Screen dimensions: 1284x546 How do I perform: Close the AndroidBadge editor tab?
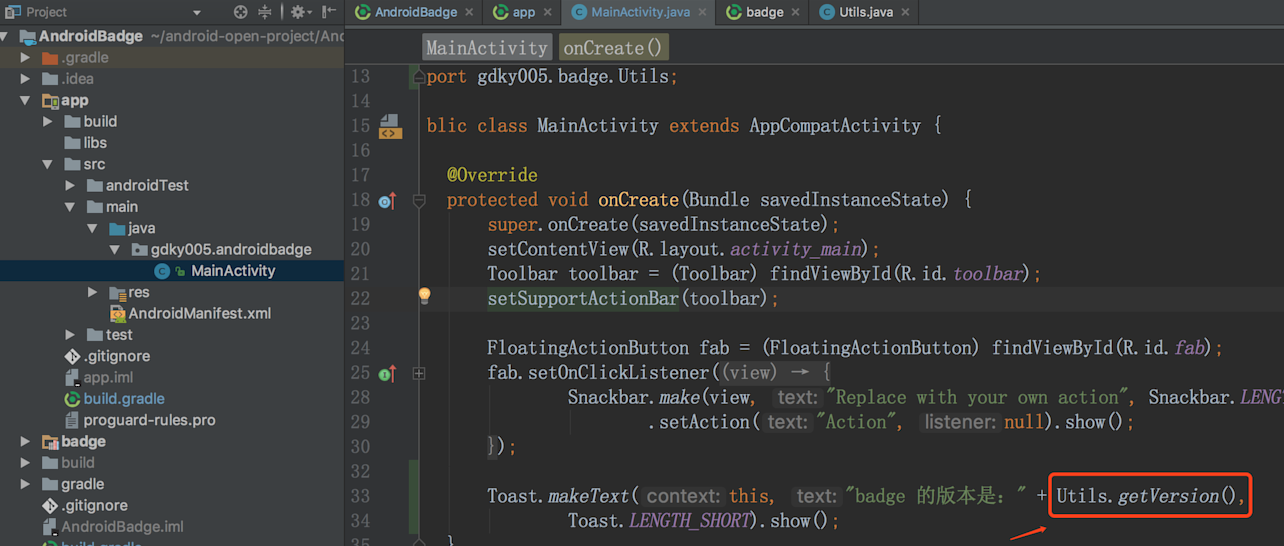[470, 12]
